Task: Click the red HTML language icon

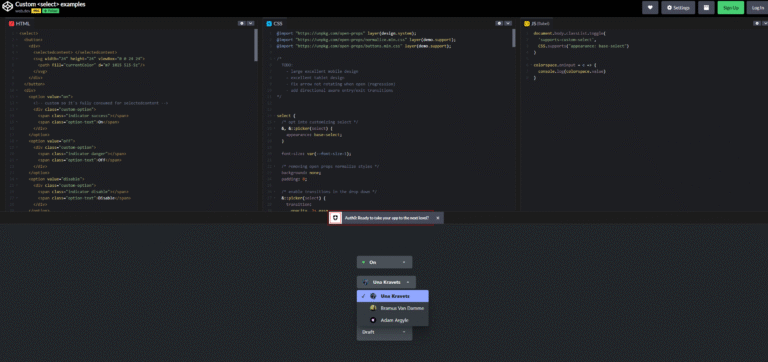Action: pyautogui.click(x=11, y=23)
